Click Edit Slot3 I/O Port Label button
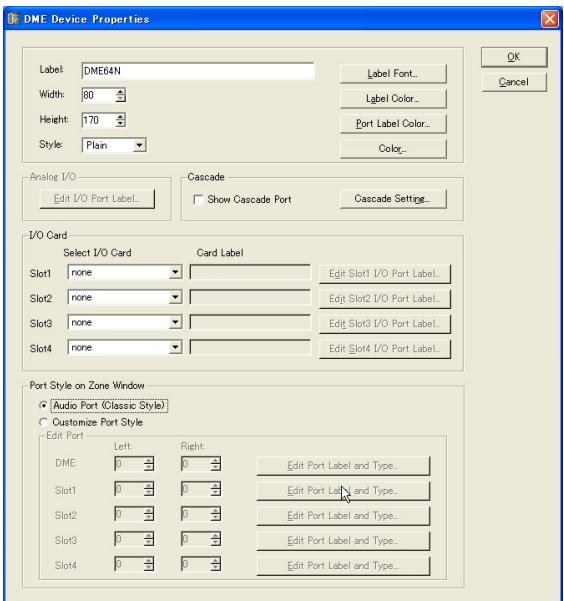The height and width of the screenshot is (601, 564). pyautogui.click(x=385, y=324)
